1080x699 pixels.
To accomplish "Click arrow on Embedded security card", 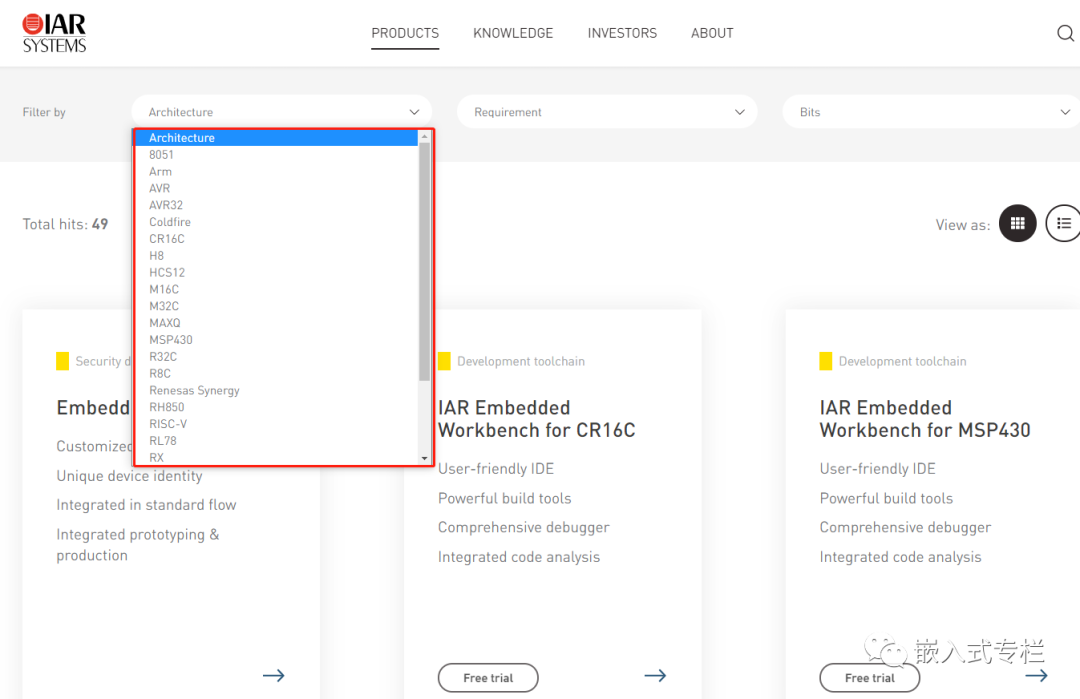I will click(x=273, y=676).
